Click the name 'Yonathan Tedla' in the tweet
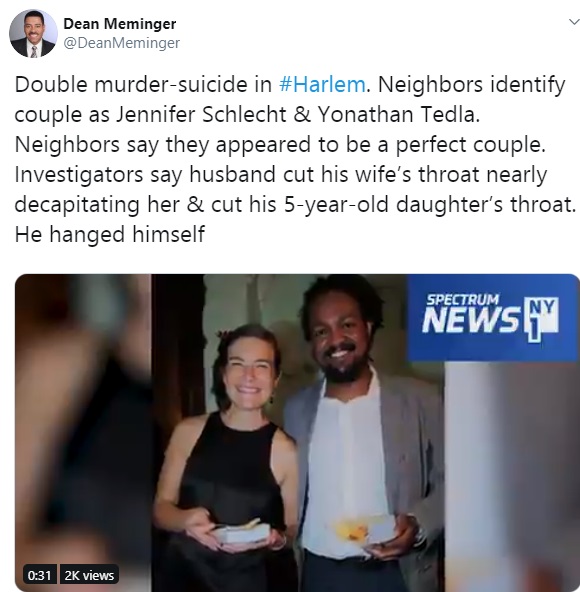 399,114
